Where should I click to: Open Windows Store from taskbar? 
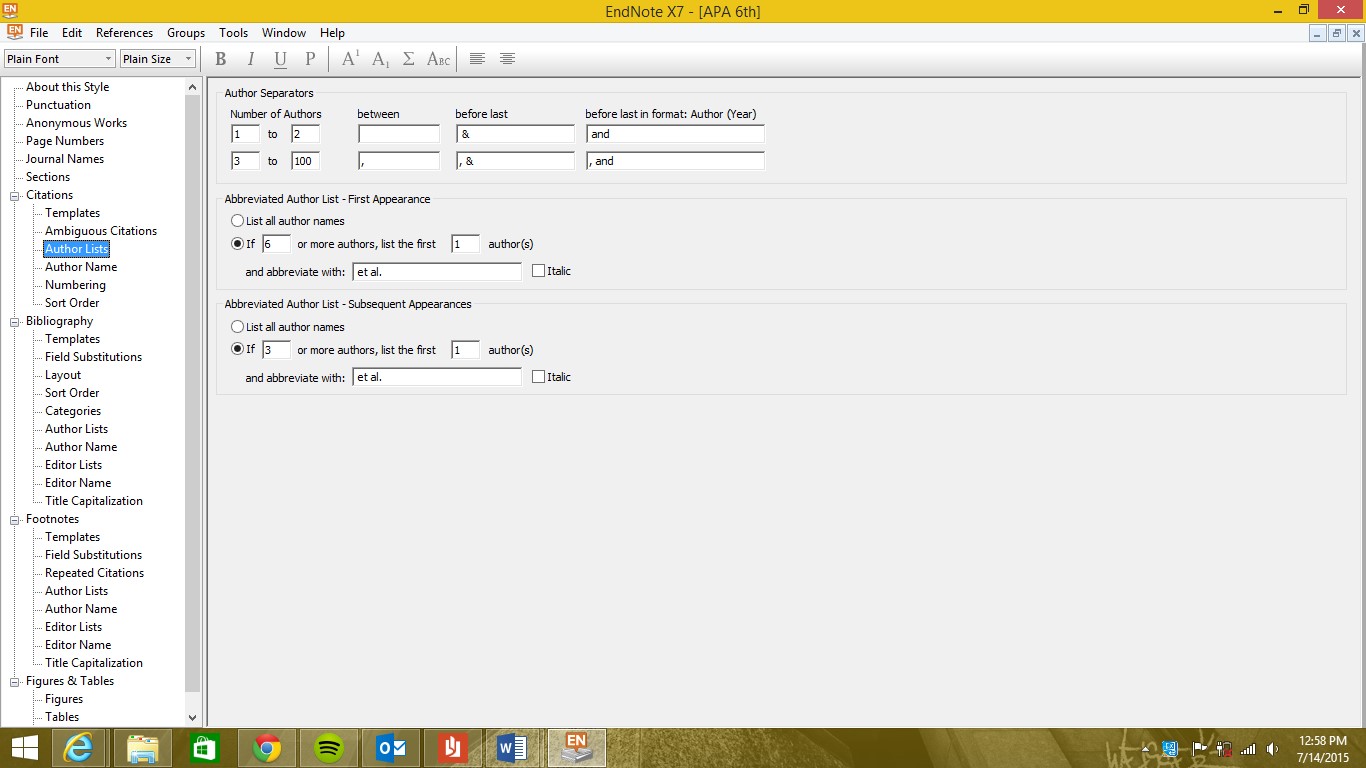(x=205, y=748)
